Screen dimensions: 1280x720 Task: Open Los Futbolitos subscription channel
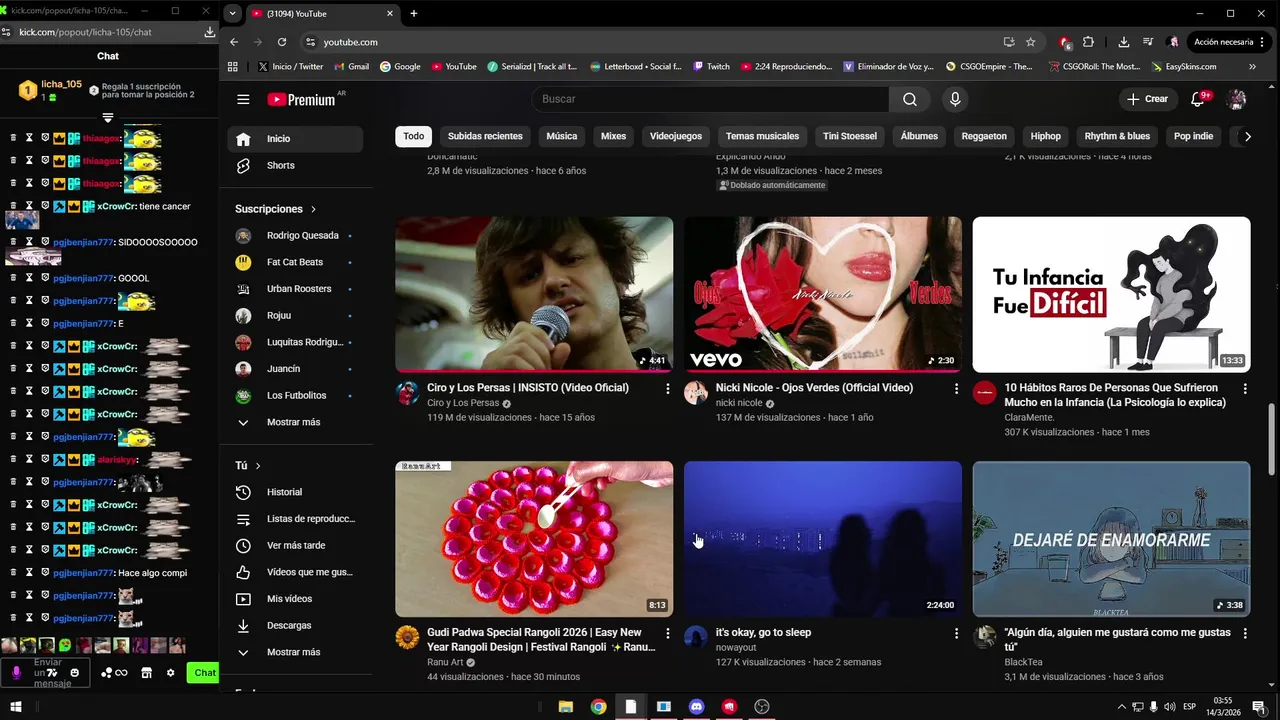pos(296,396)
